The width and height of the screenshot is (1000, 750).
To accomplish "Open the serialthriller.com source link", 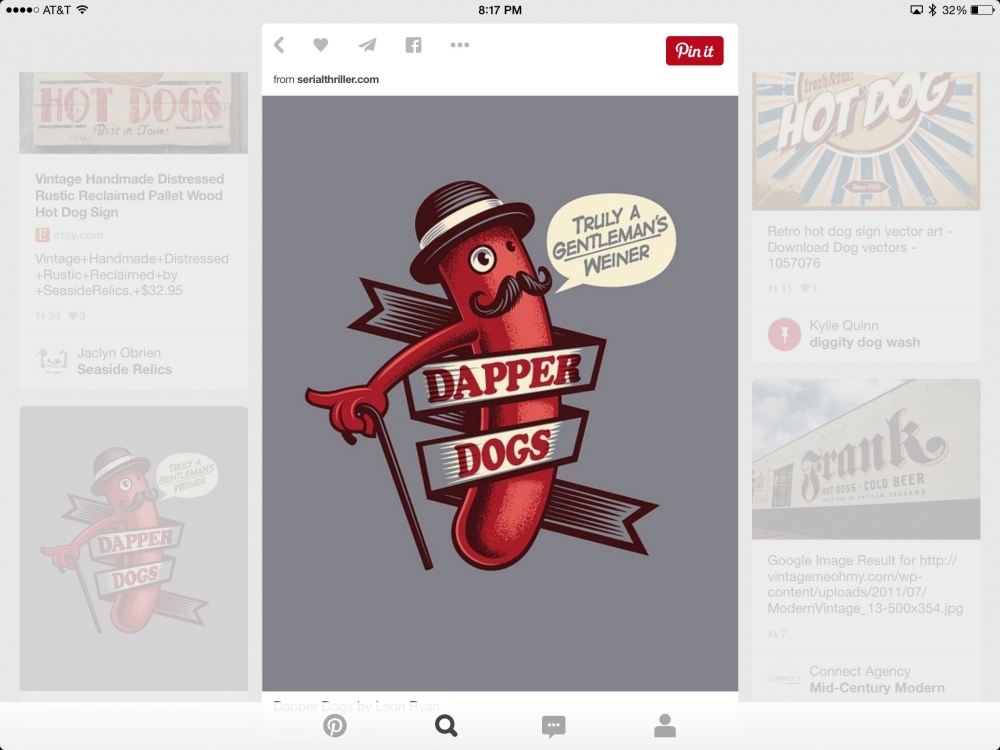I will tap(337, 79).
